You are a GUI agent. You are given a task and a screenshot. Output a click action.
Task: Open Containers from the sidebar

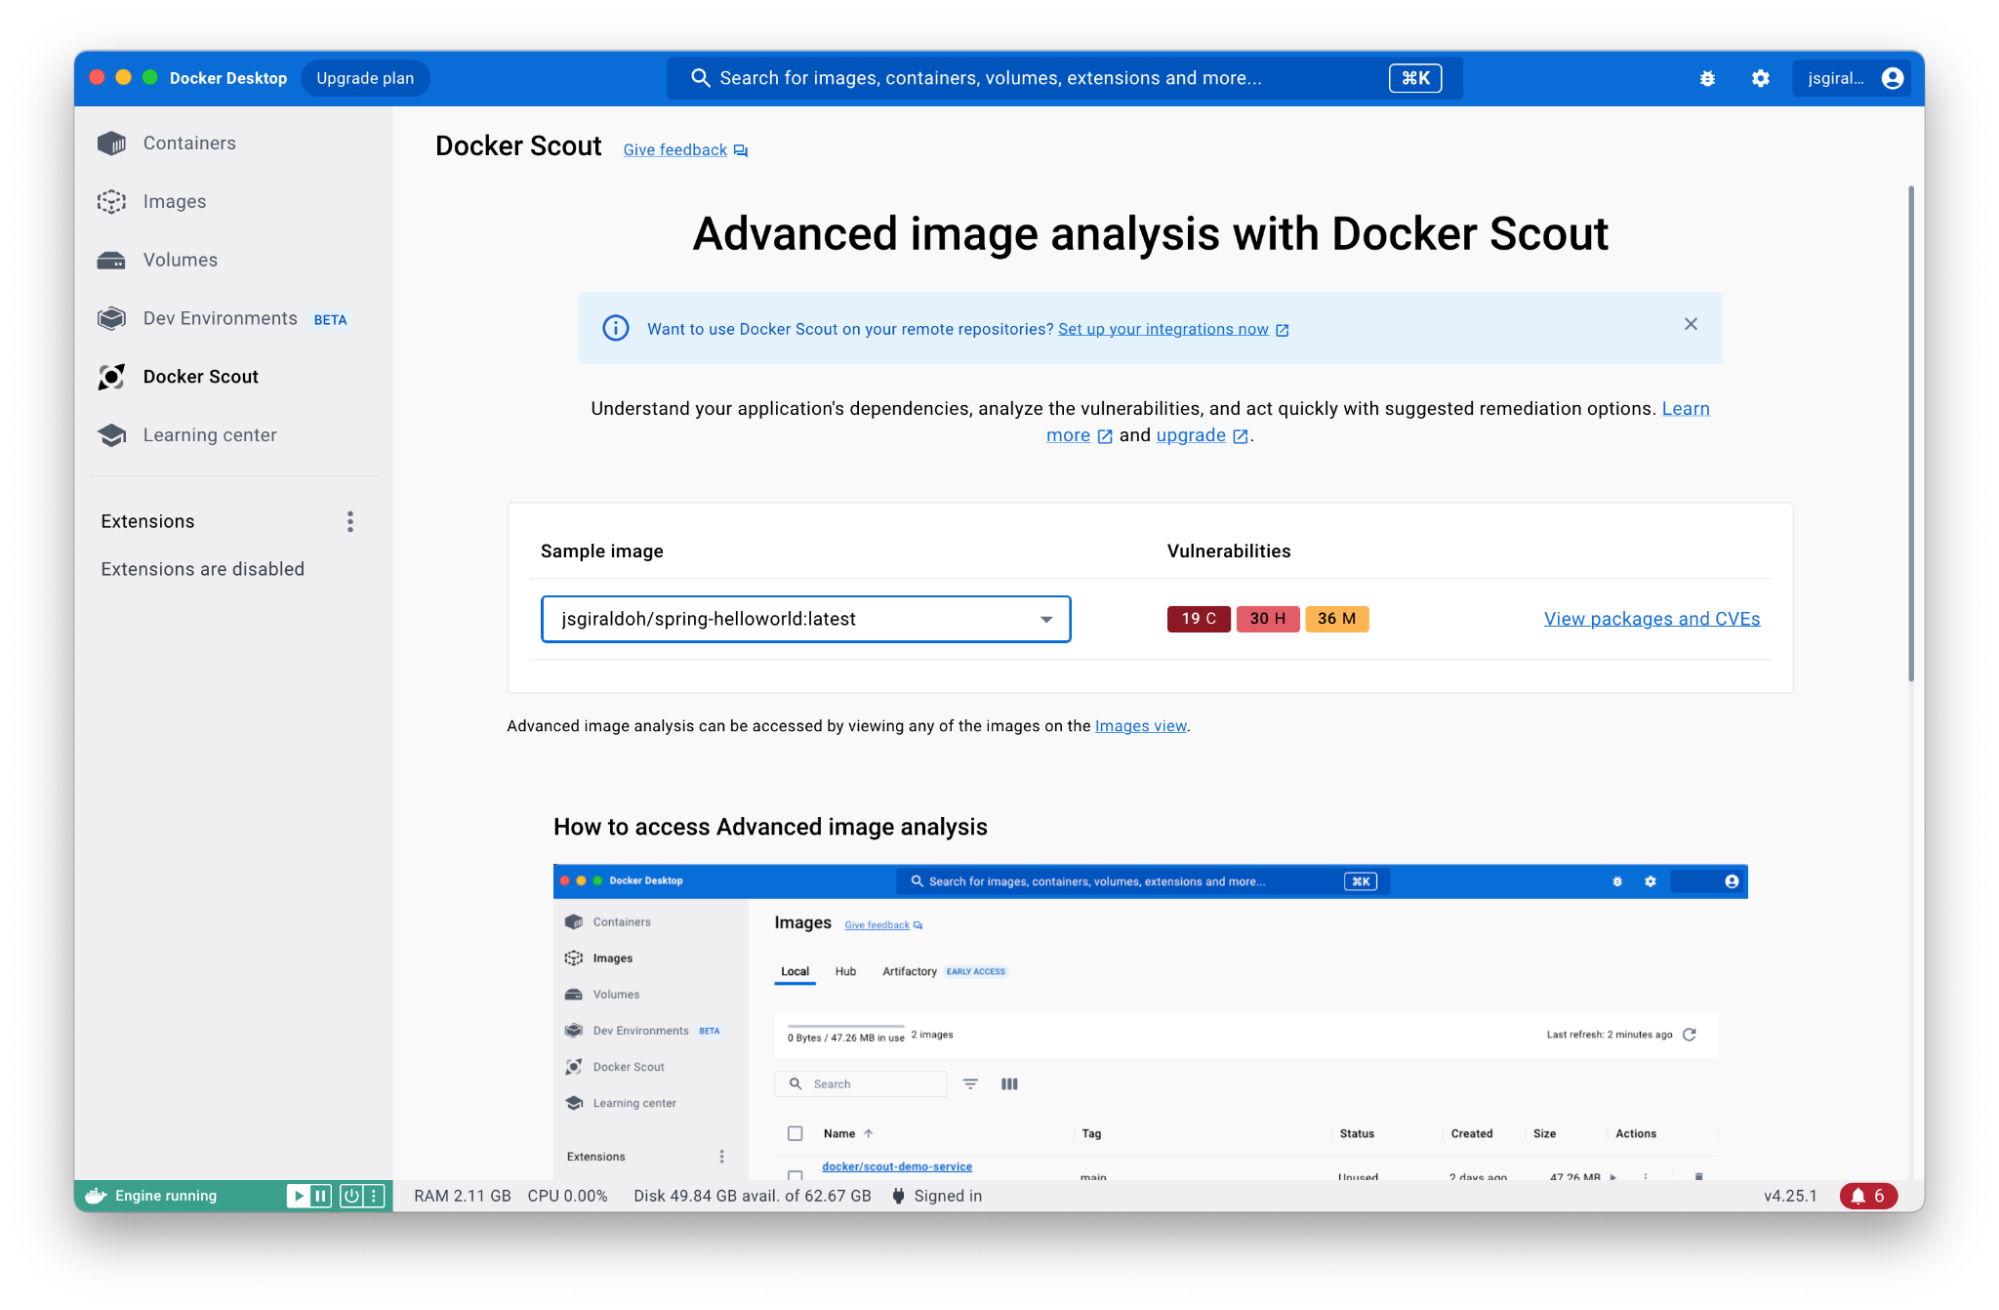(x=188, y=142)
